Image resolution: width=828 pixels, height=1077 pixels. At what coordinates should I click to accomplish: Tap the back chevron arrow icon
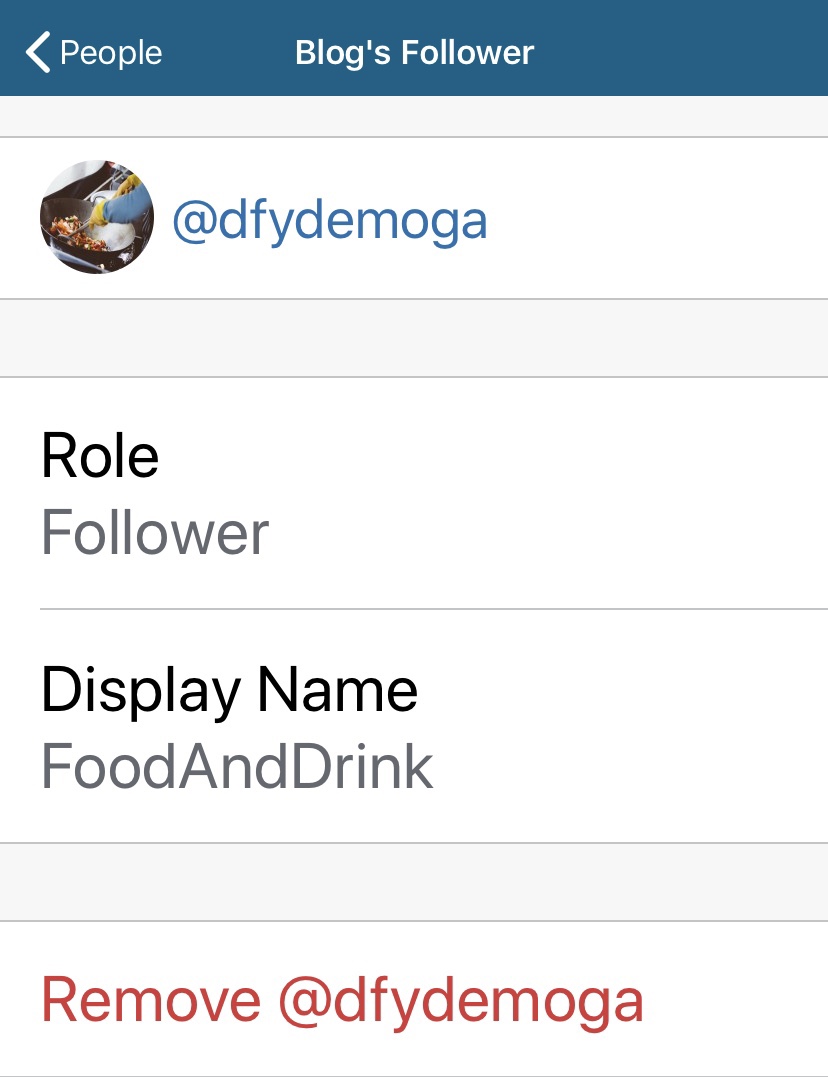(38, 52)
